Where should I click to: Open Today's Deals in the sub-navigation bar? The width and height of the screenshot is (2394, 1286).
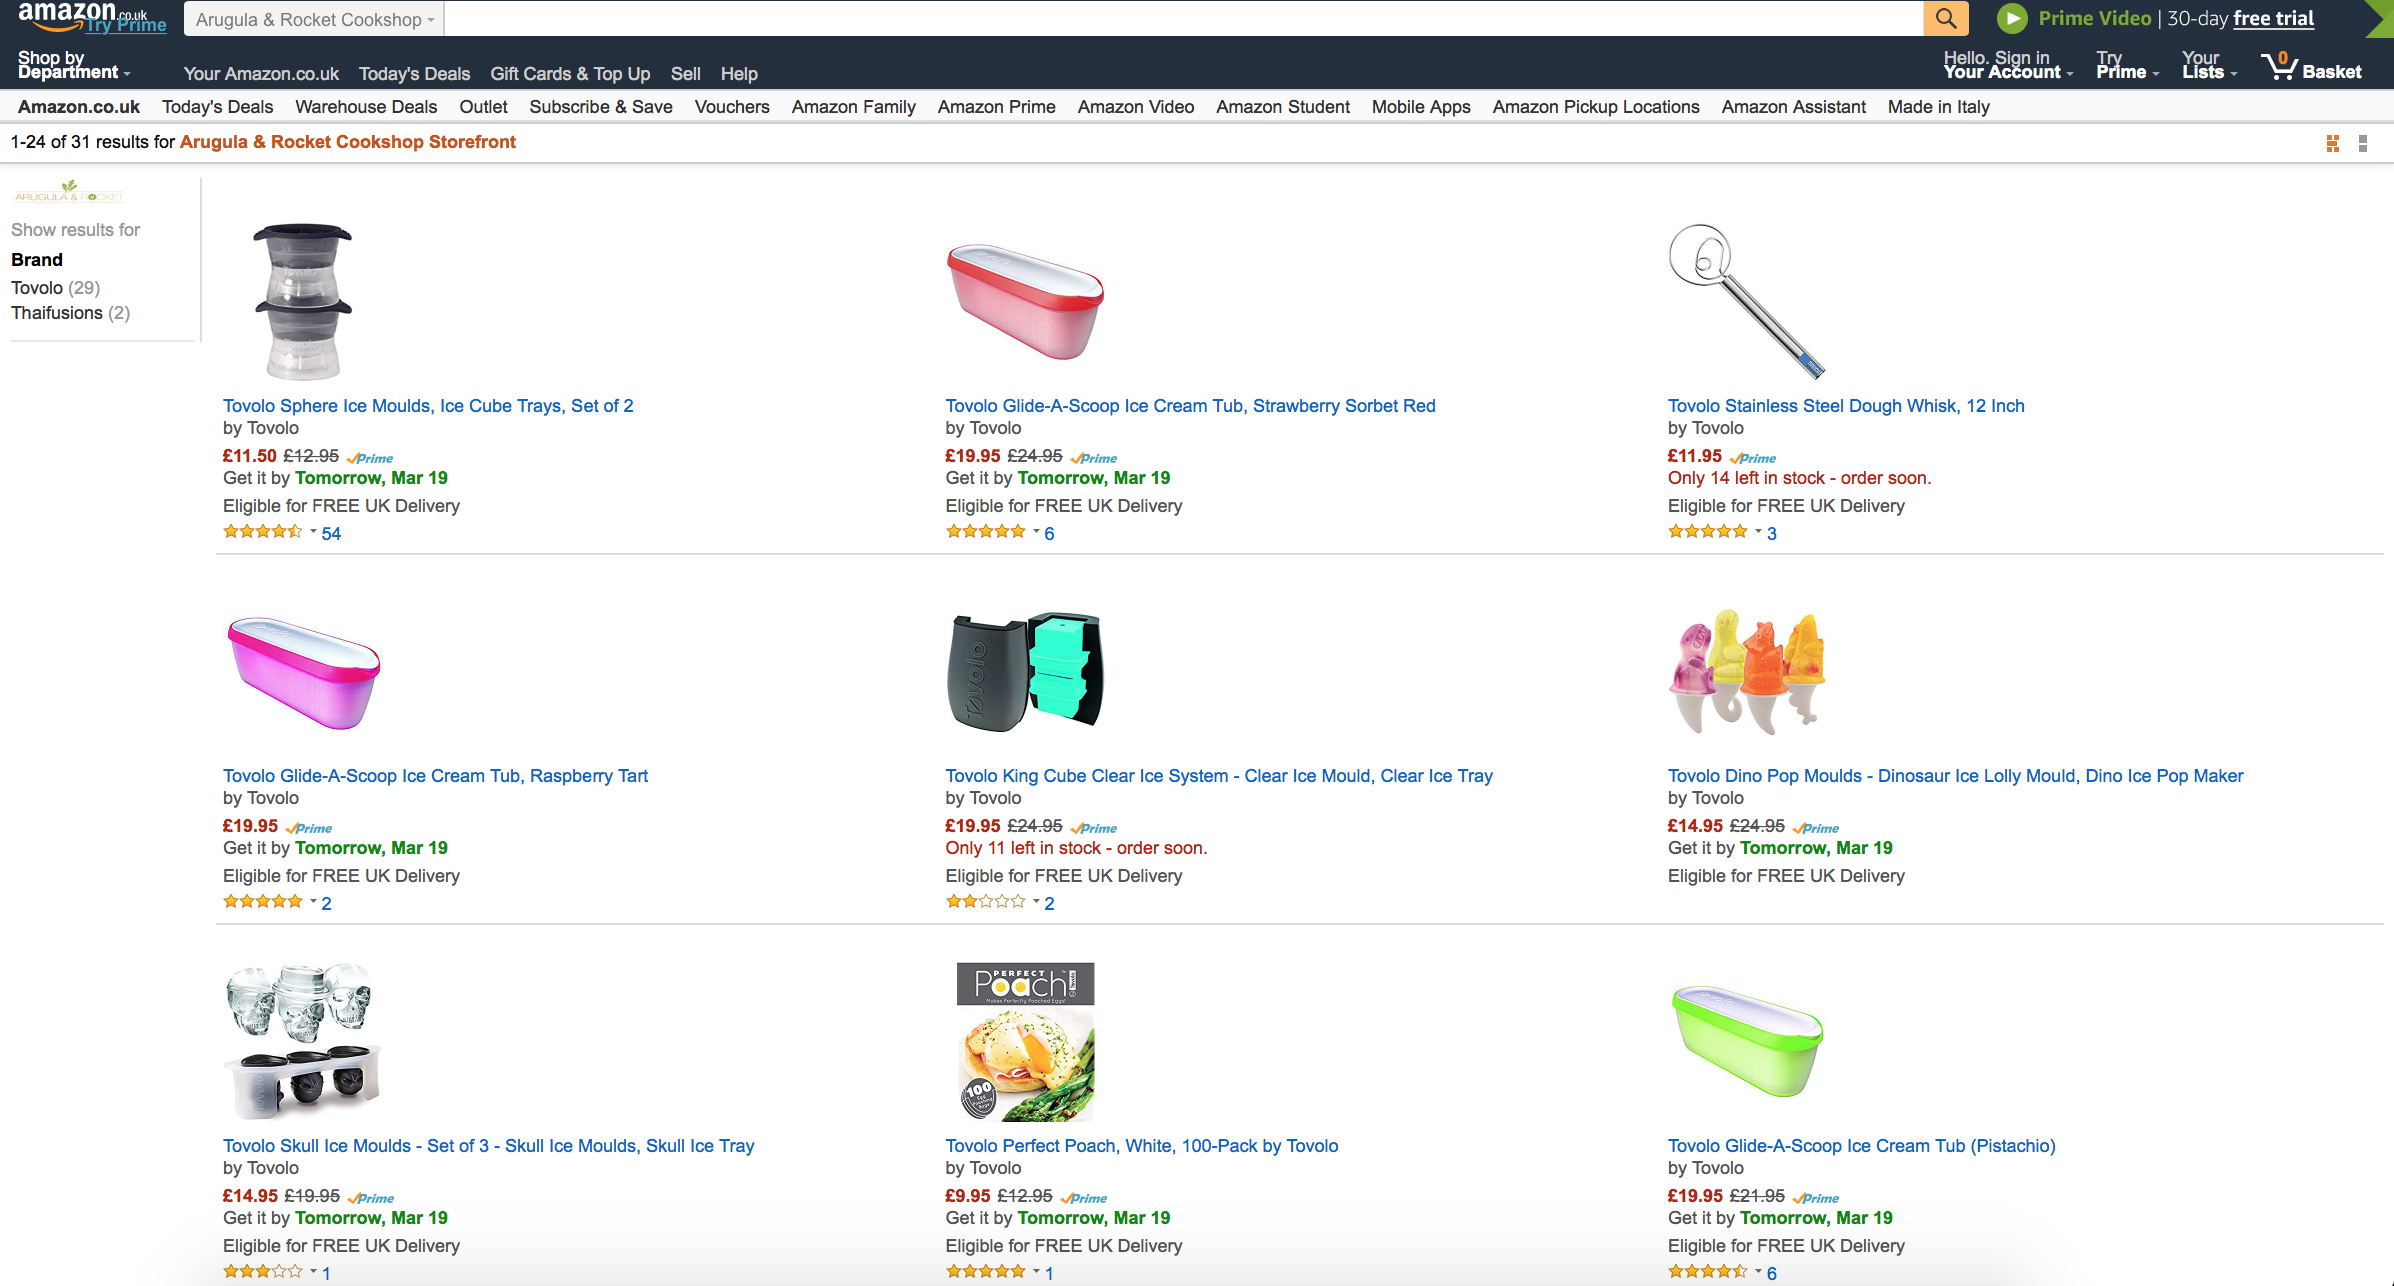(x=217, y=107)
